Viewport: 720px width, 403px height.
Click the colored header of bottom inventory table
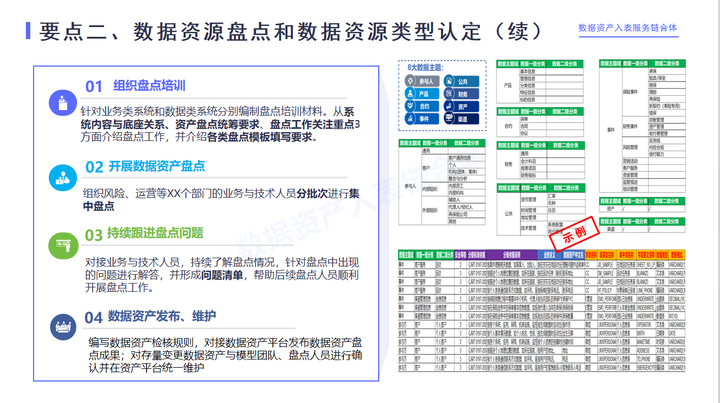click(x=541, y=255)
